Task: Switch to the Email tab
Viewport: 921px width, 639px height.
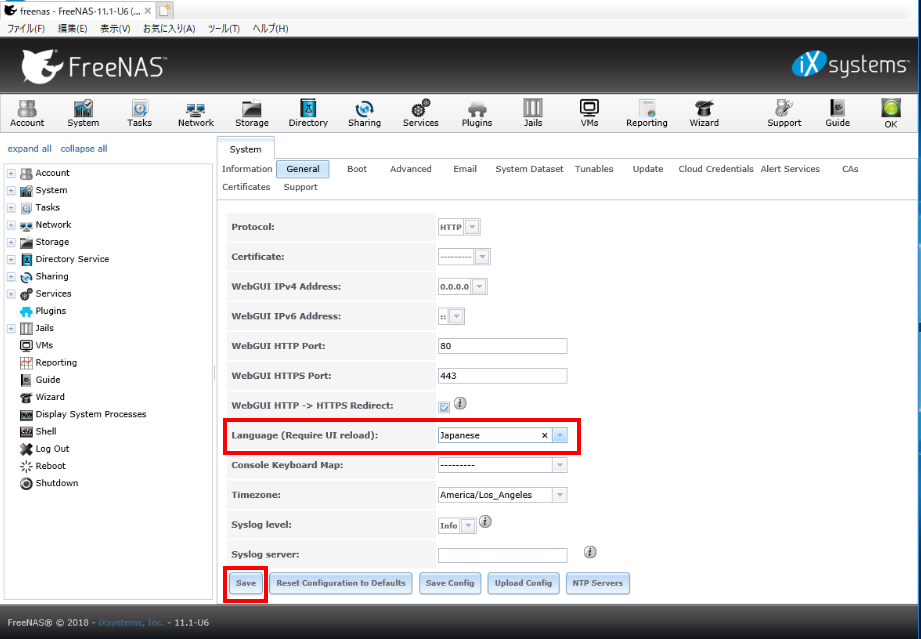Action: tap(465, 169)
